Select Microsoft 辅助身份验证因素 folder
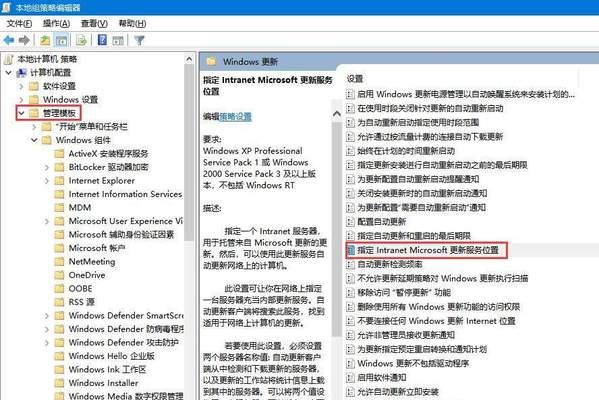Image resolution: width=599 pixels, height=400 pixels. pyautogui.click(x=121, y=235)
